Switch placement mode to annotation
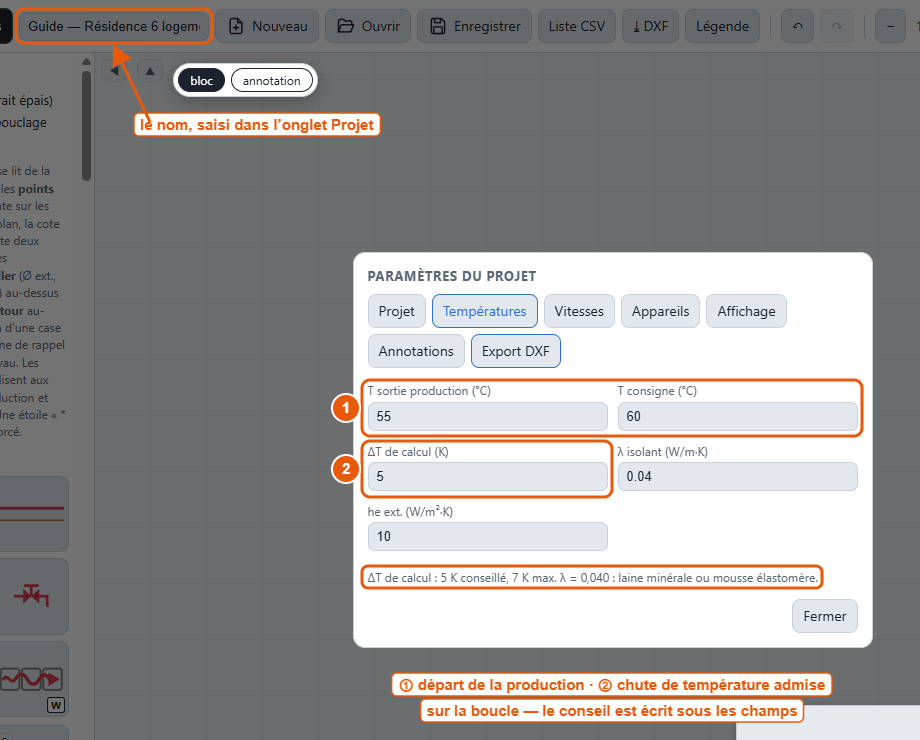Viewport: 920px width, 740px height. click(x=272, y=81)
